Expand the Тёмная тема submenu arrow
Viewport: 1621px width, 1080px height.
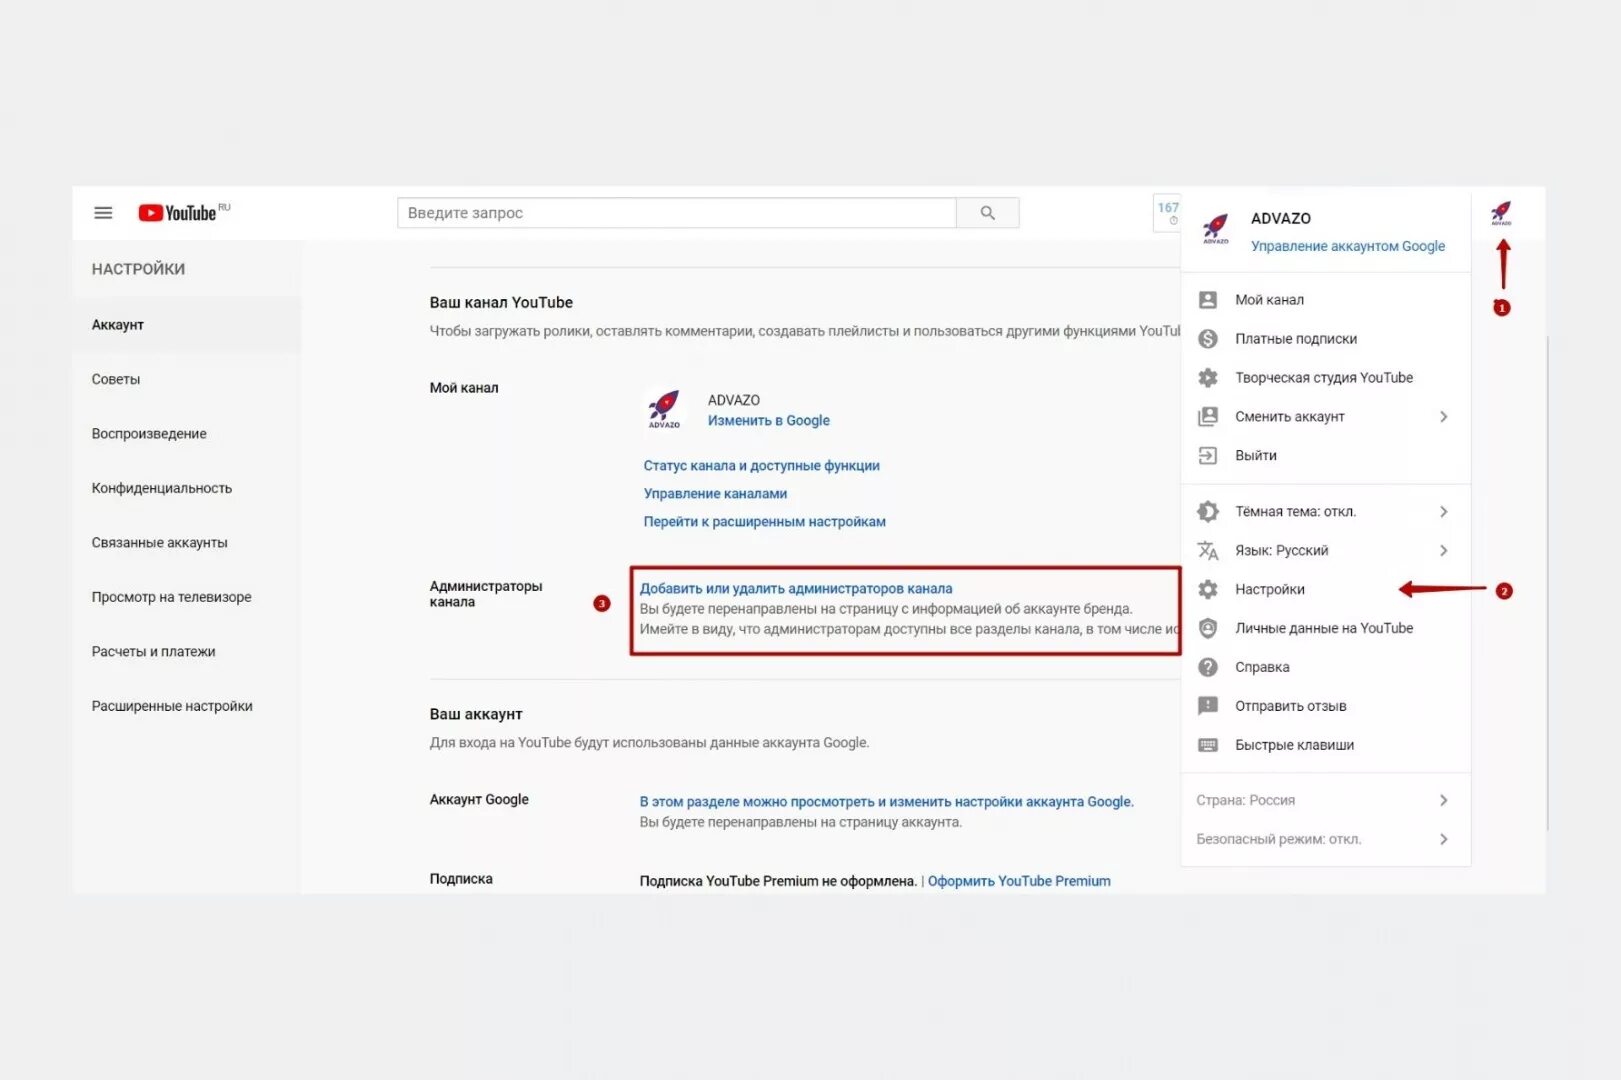[x=1443, y=512]
